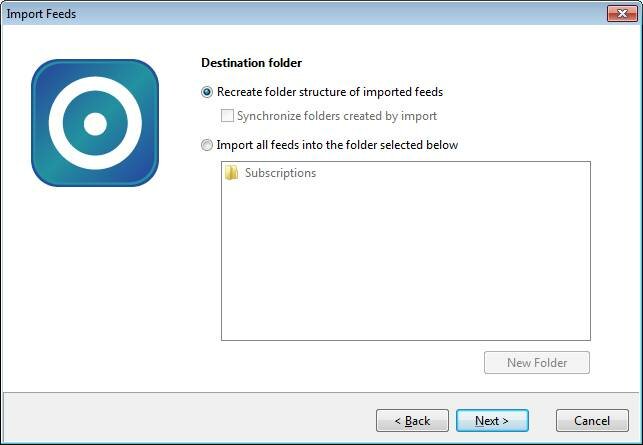
Task: Go to previous step with Back
Action: pyautogui.click(x=412, y=420)
